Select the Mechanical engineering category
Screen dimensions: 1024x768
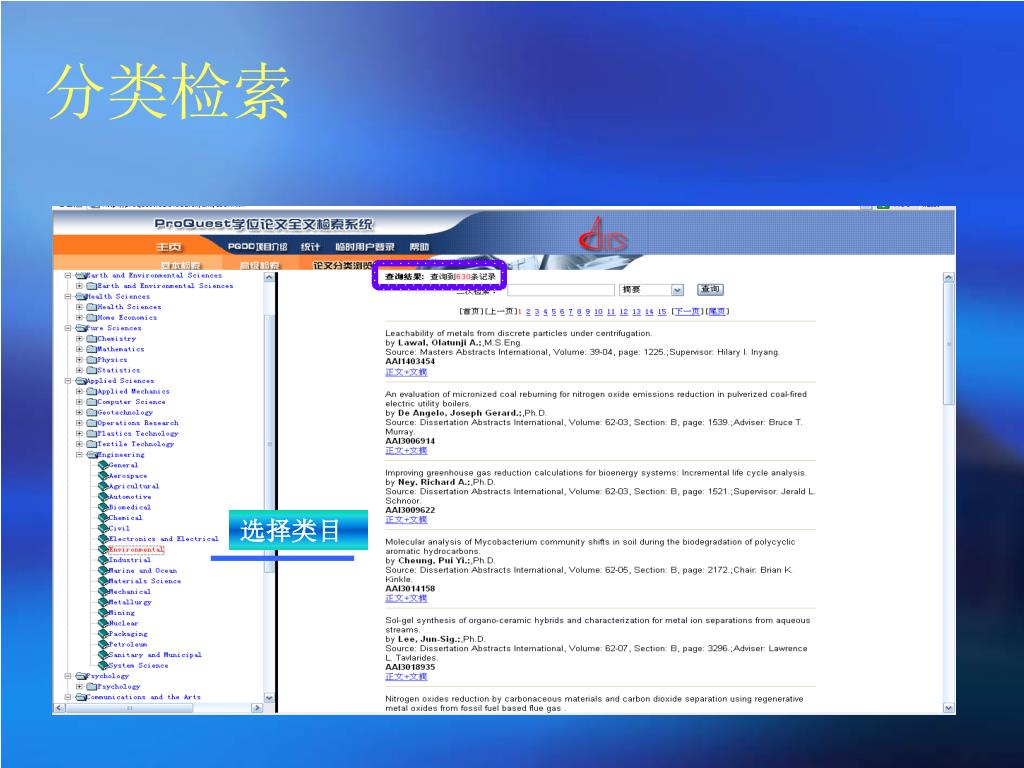coord(129,592)
